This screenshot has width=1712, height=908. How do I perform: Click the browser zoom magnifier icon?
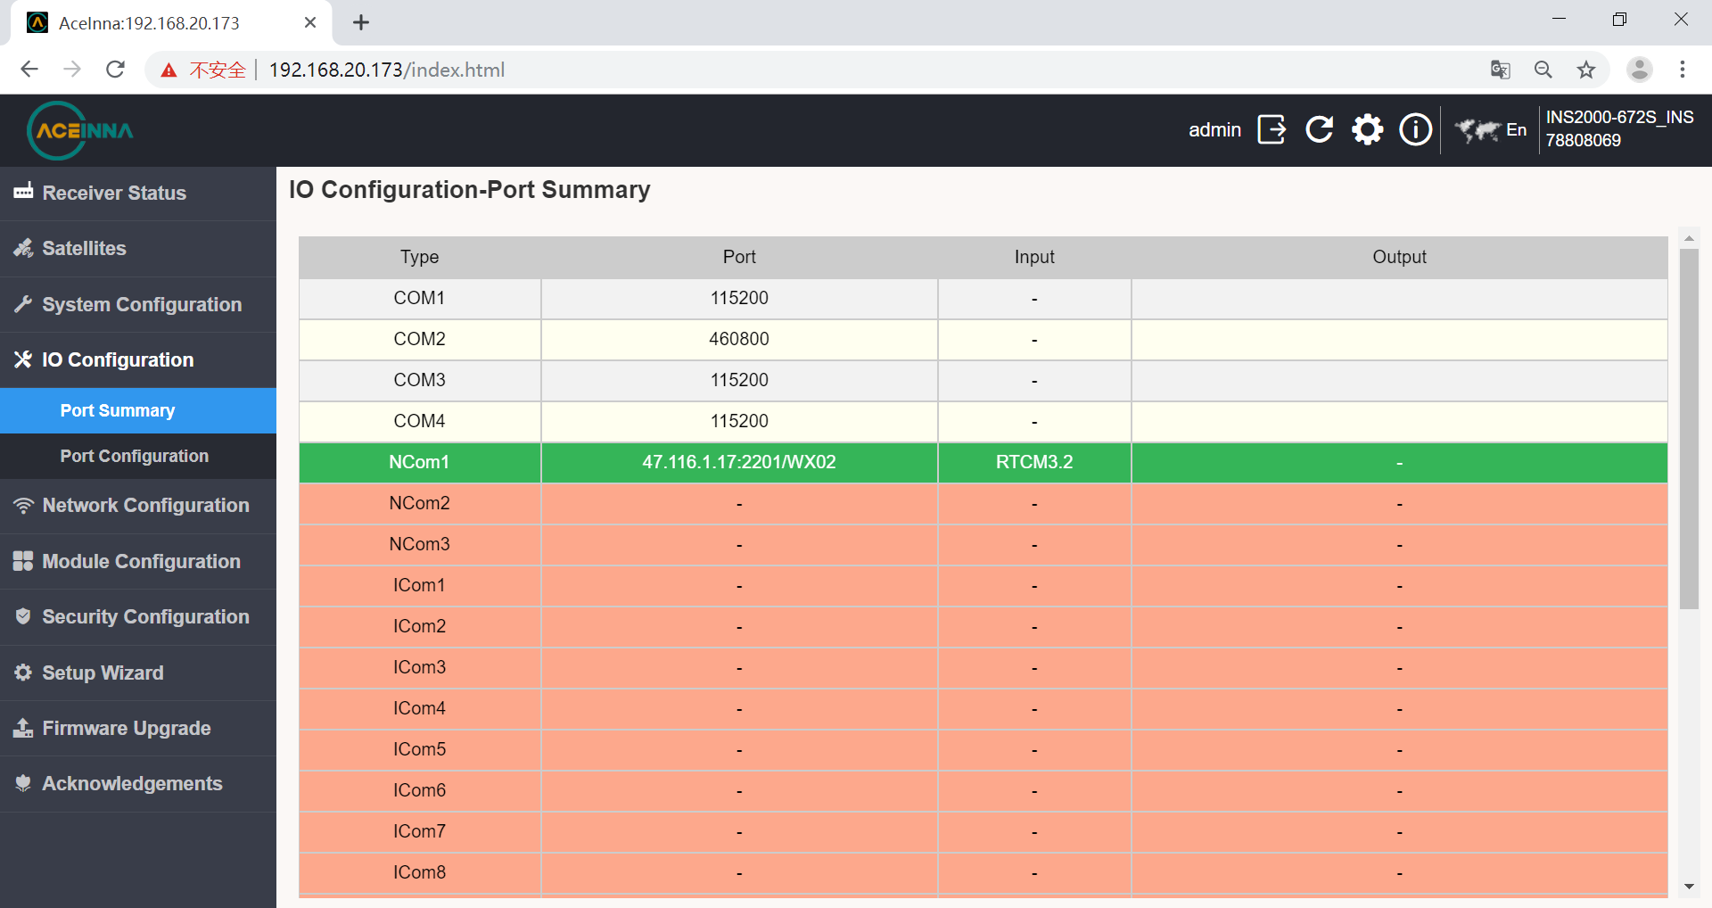coord(1543,70)
